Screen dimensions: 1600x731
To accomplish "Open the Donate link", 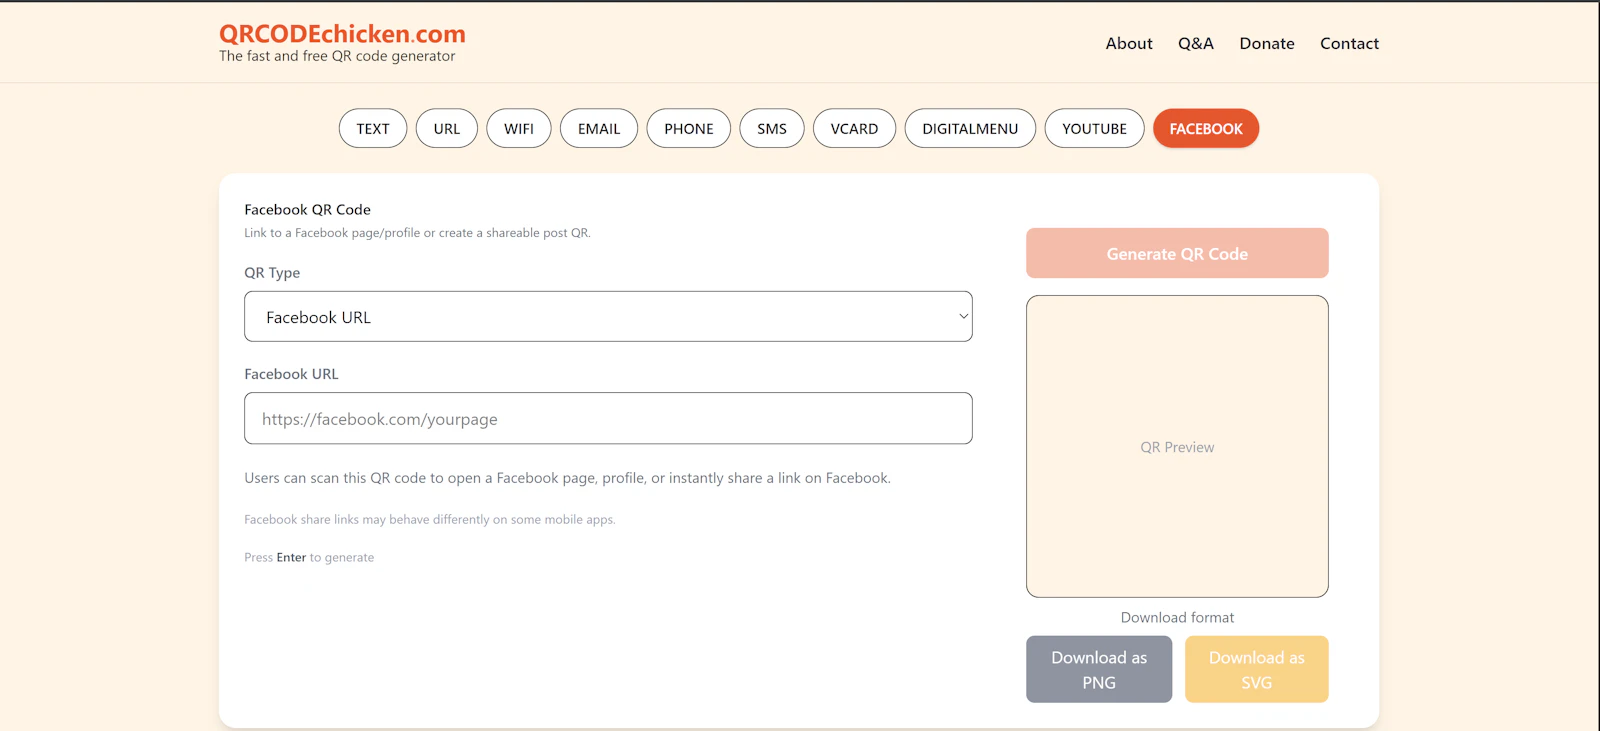I will click(x=1267, y=43).
